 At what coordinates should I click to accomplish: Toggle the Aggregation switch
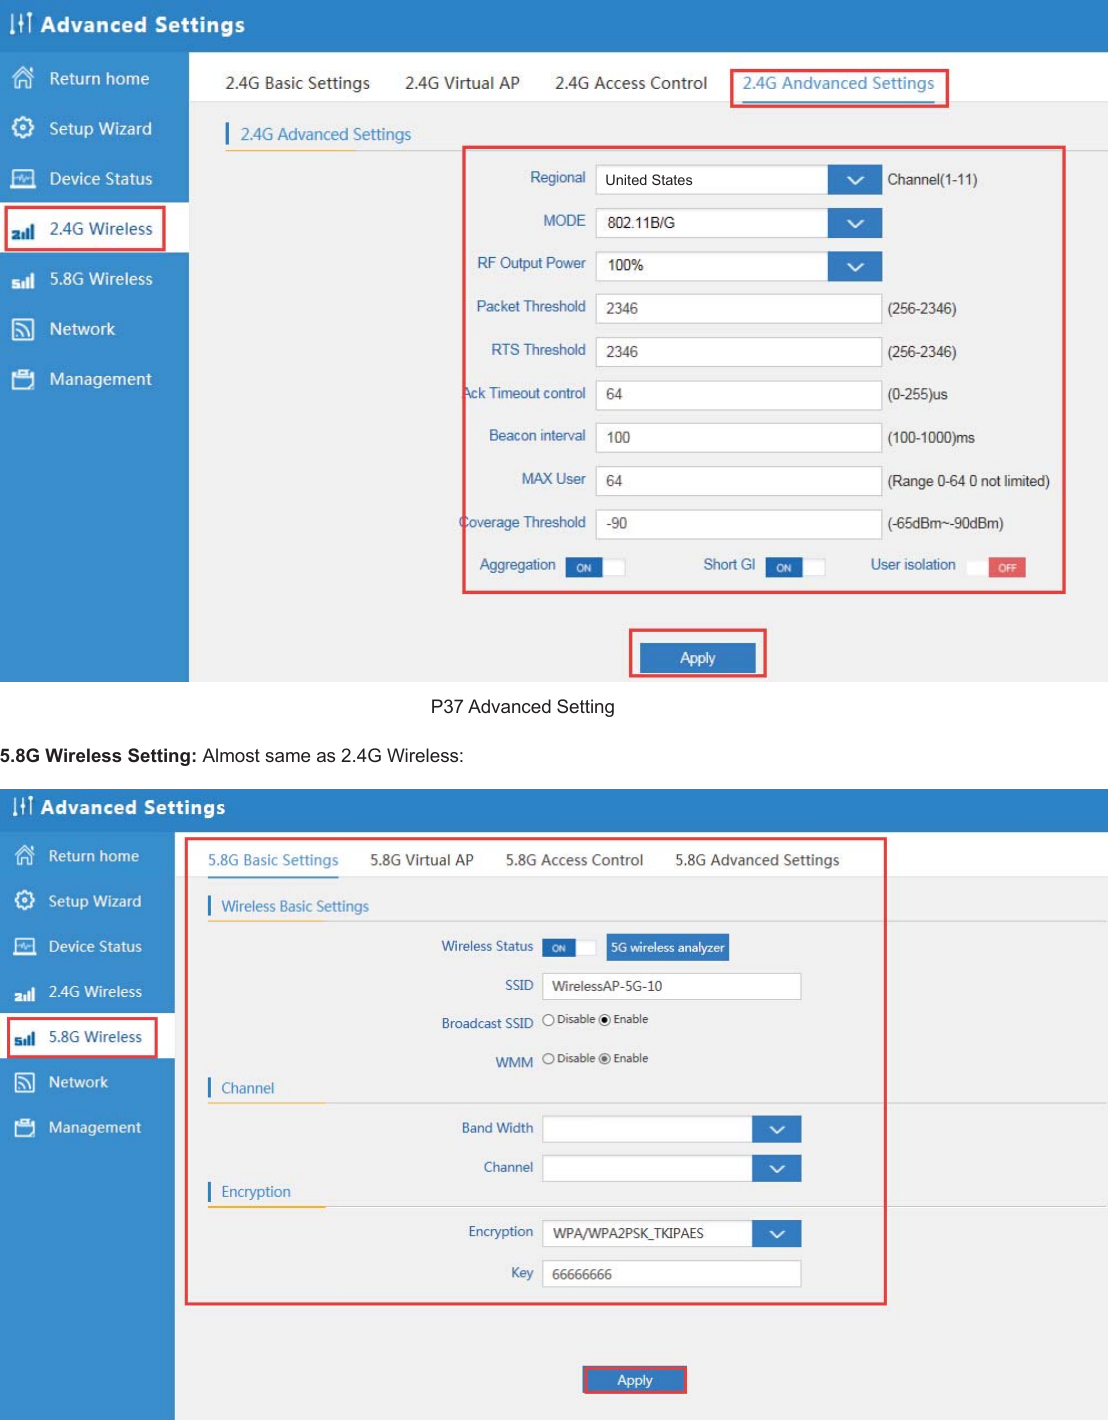[595, 567]
